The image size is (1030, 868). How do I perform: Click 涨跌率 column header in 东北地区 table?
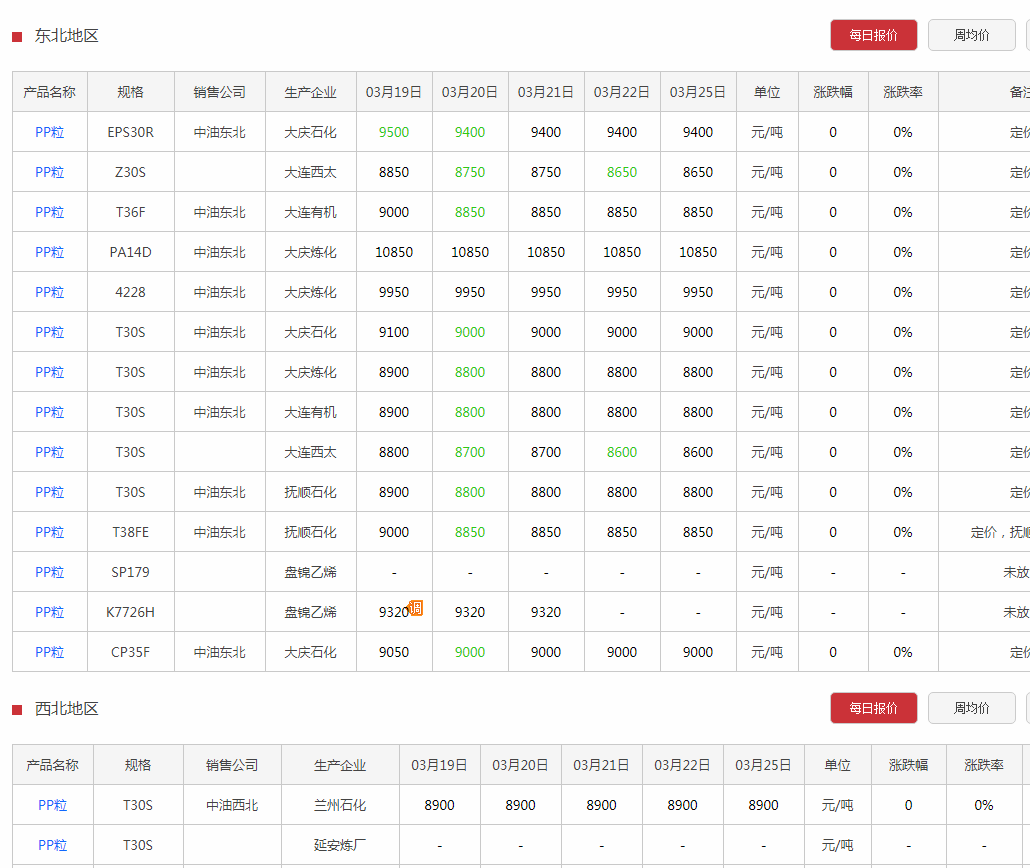903,92
